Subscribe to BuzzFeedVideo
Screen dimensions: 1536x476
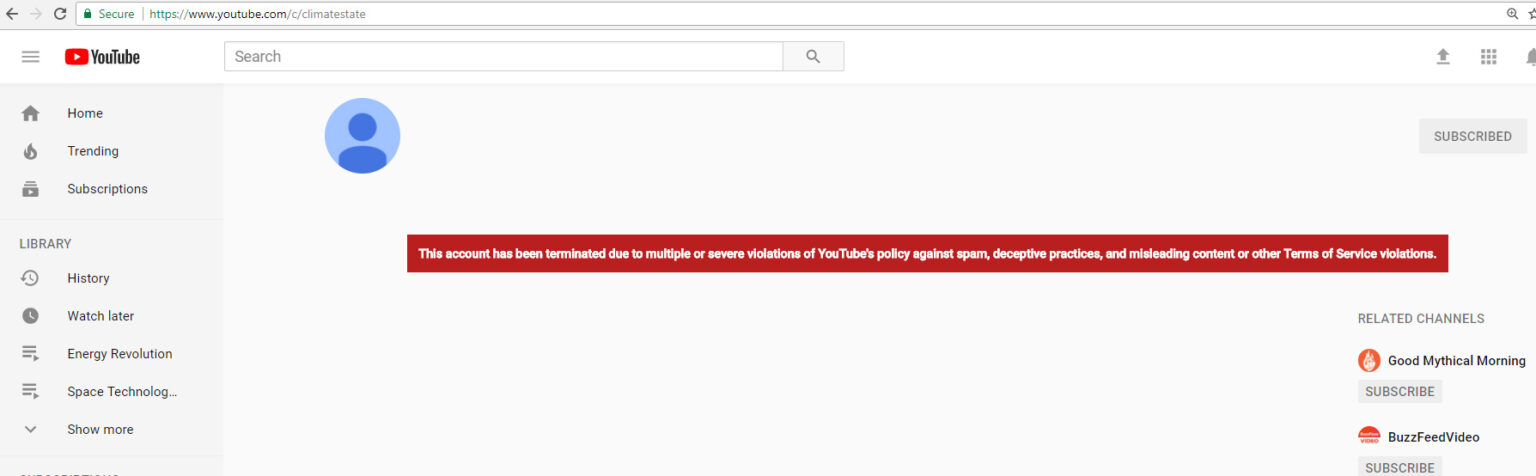[1399, 467]
